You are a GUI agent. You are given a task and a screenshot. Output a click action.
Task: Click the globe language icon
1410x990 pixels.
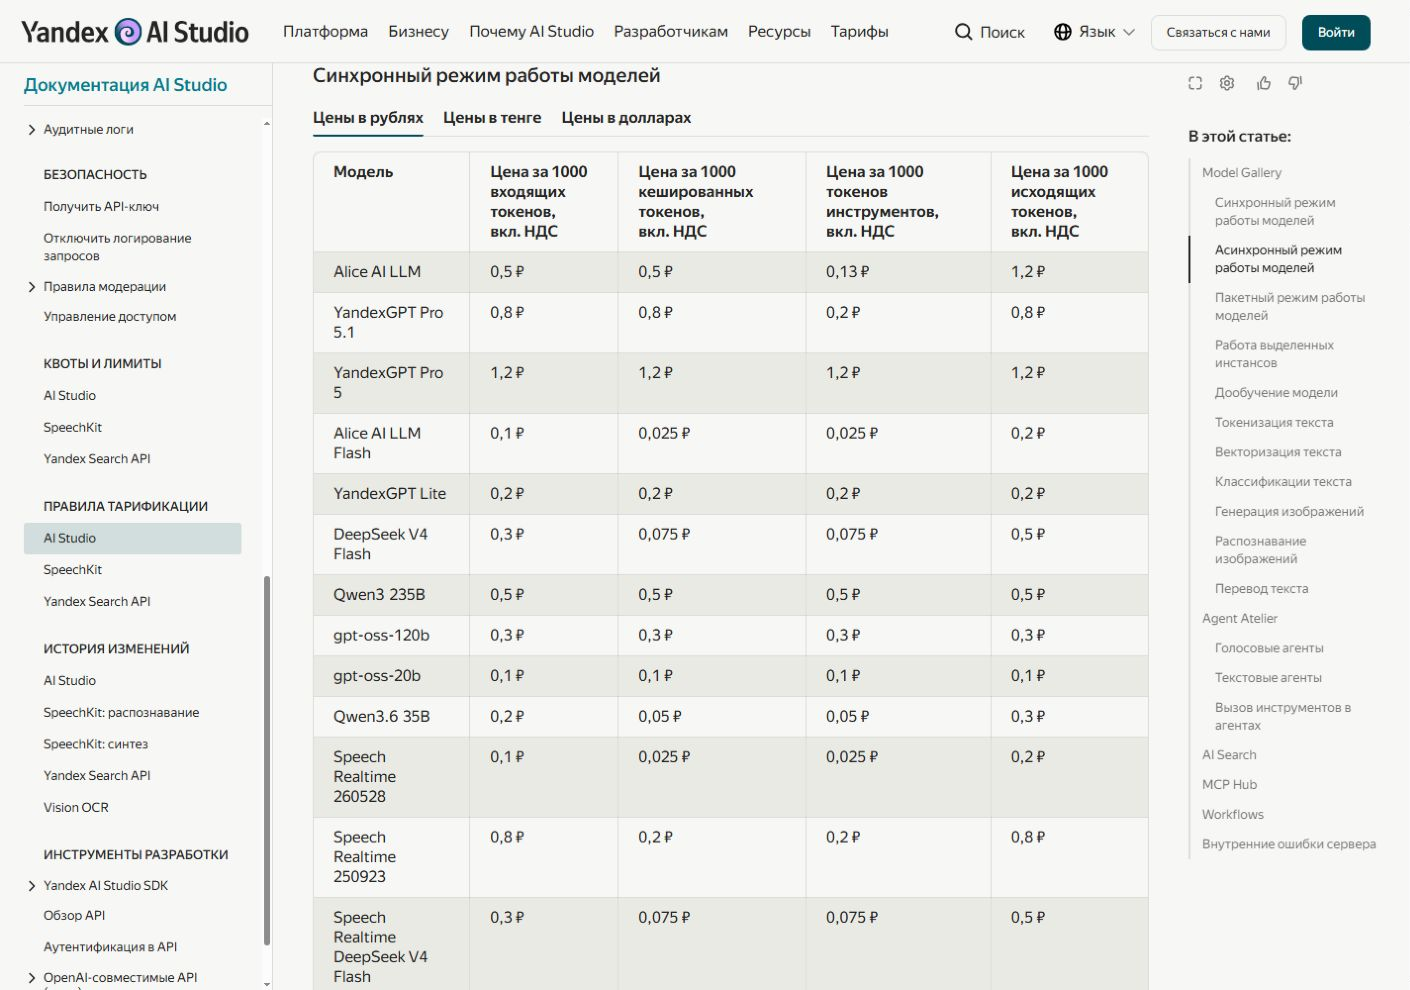[x=1062, y=32]
